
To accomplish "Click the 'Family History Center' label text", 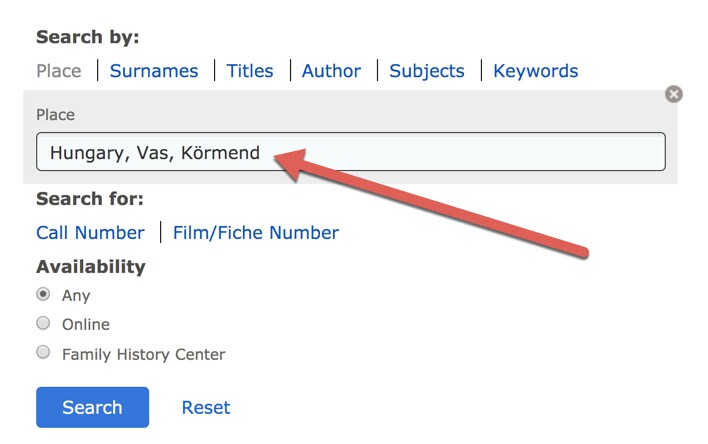I will pos(144,354).
